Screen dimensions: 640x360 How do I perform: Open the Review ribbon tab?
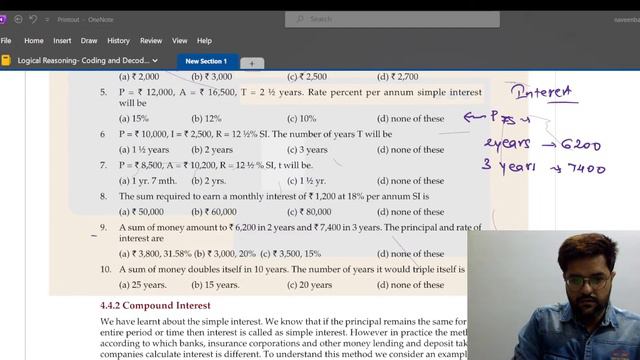(x=151, y=41)
